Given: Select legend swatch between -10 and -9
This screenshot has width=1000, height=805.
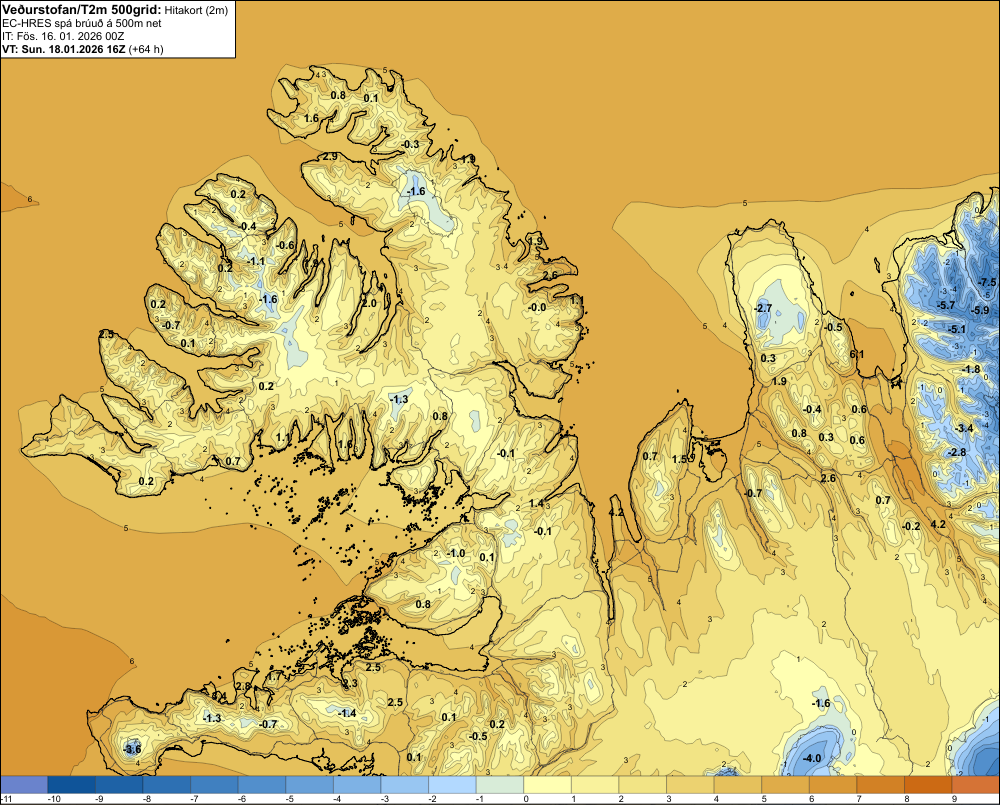Looking at the screenshot, I should click(x=71, y=784).
